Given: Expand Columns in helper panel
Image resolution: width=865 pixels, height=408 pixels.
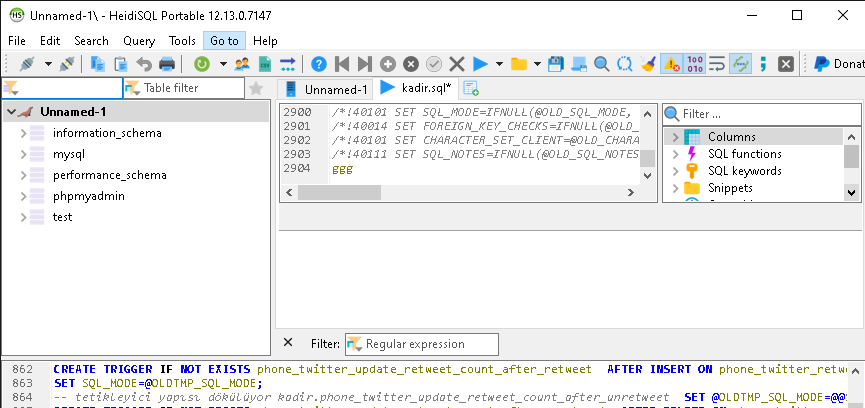Looking at the screenshot, I should point(675,137).
